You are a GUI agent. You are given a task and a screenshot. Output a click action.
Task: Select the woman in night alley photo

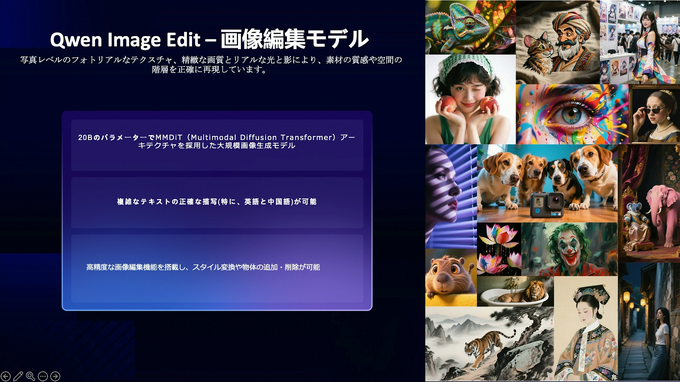click(x=649, y=322)
